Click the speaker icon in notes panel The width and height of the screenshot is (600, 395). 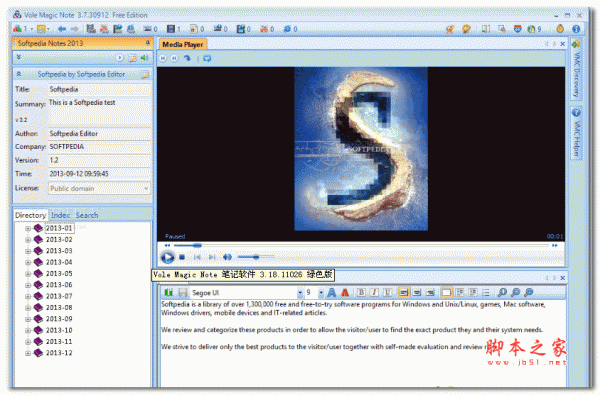click(x=144, y=58)
